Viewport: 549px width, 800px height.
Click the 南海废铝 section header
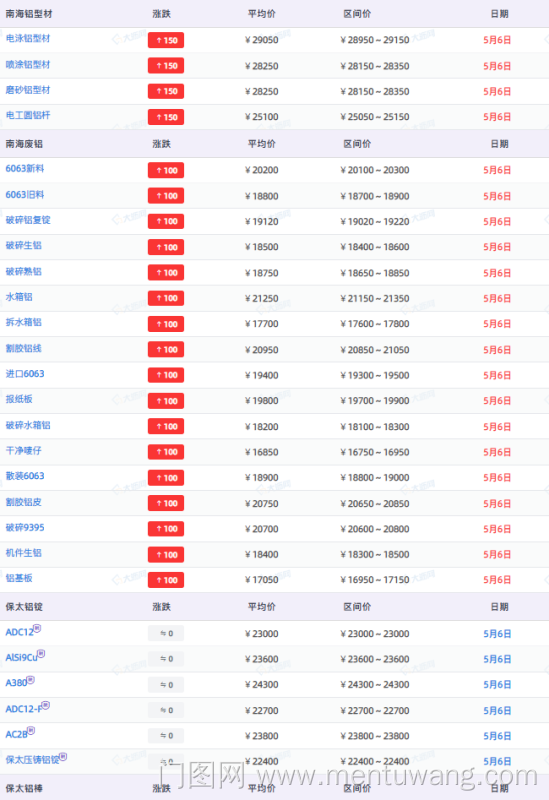(24, 144)
